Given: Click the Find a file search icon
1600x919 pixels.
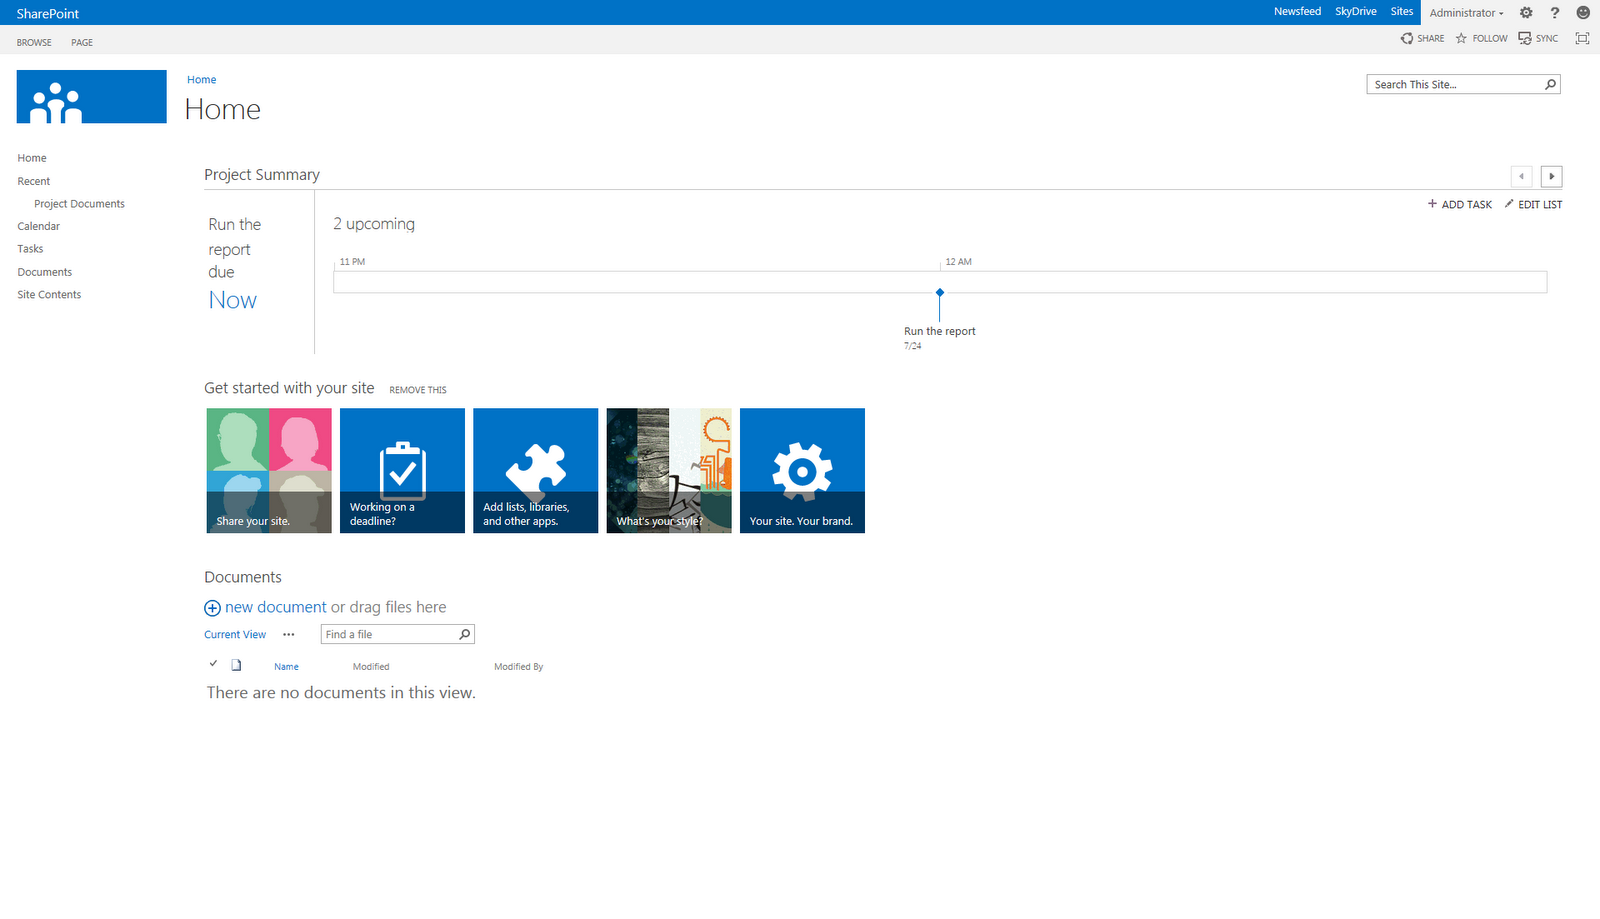Looking at the screenshot, I should (464, 633).
